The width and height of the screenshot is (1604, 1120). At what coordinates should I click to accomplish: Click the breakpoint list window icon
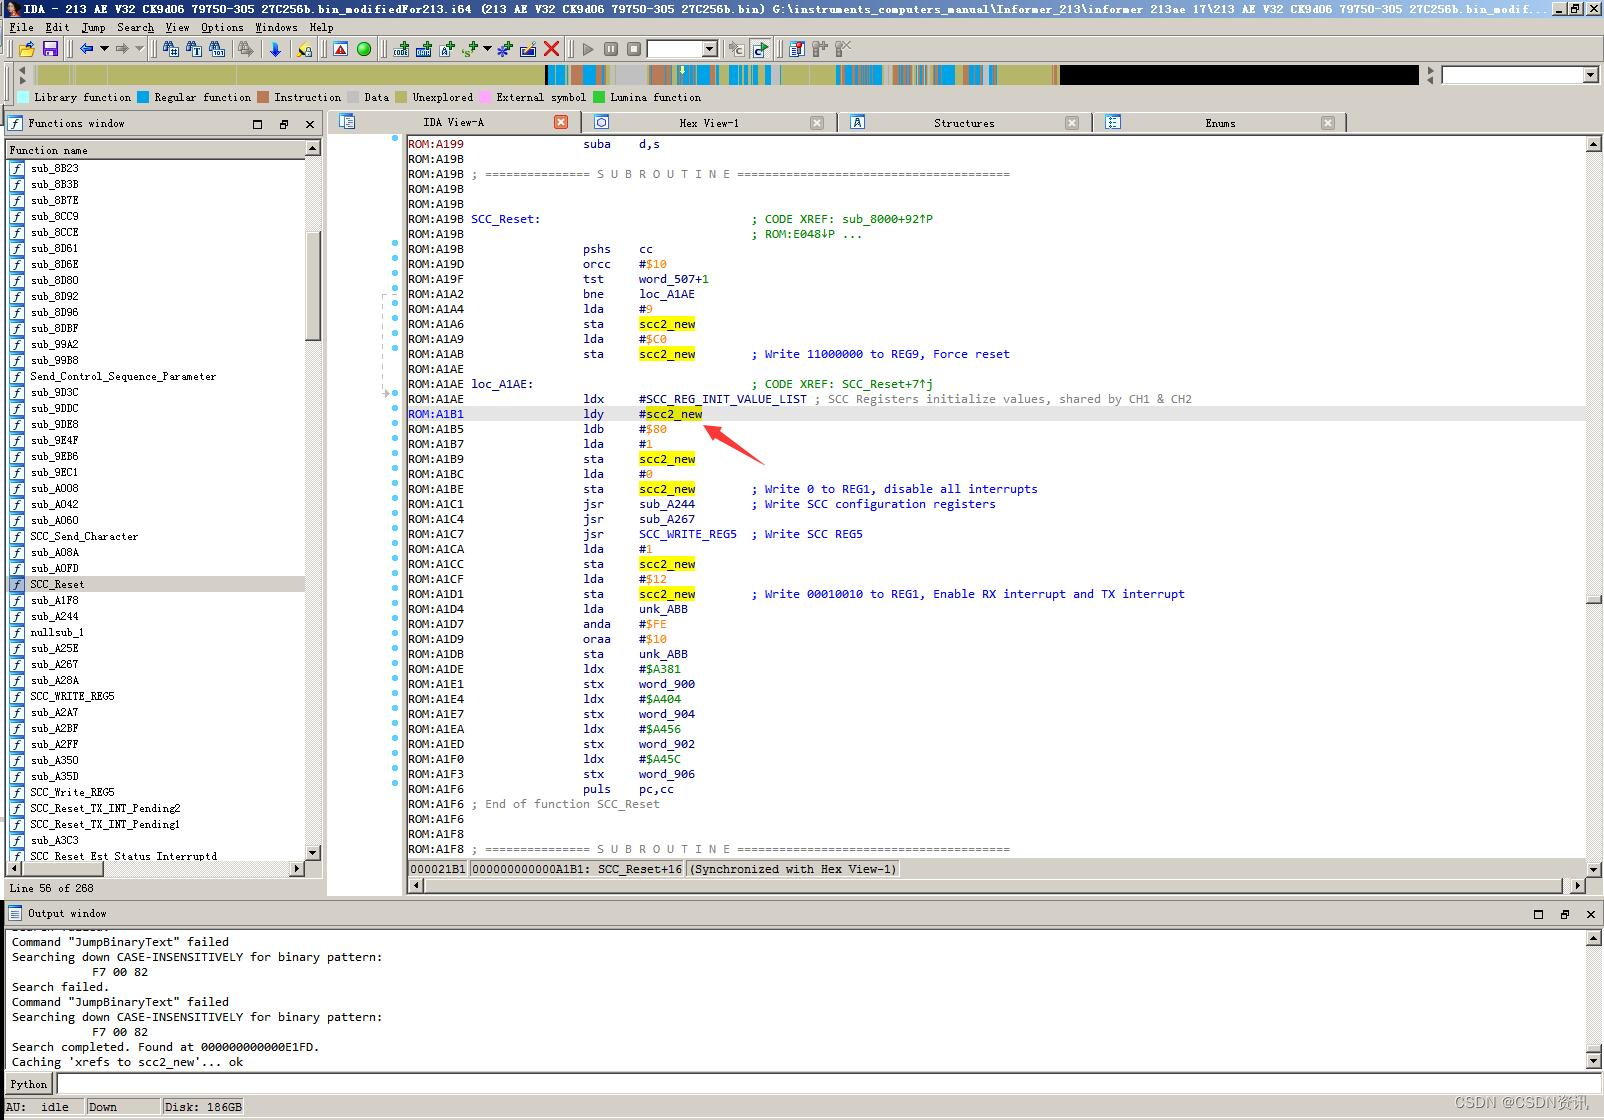[797, 49]
